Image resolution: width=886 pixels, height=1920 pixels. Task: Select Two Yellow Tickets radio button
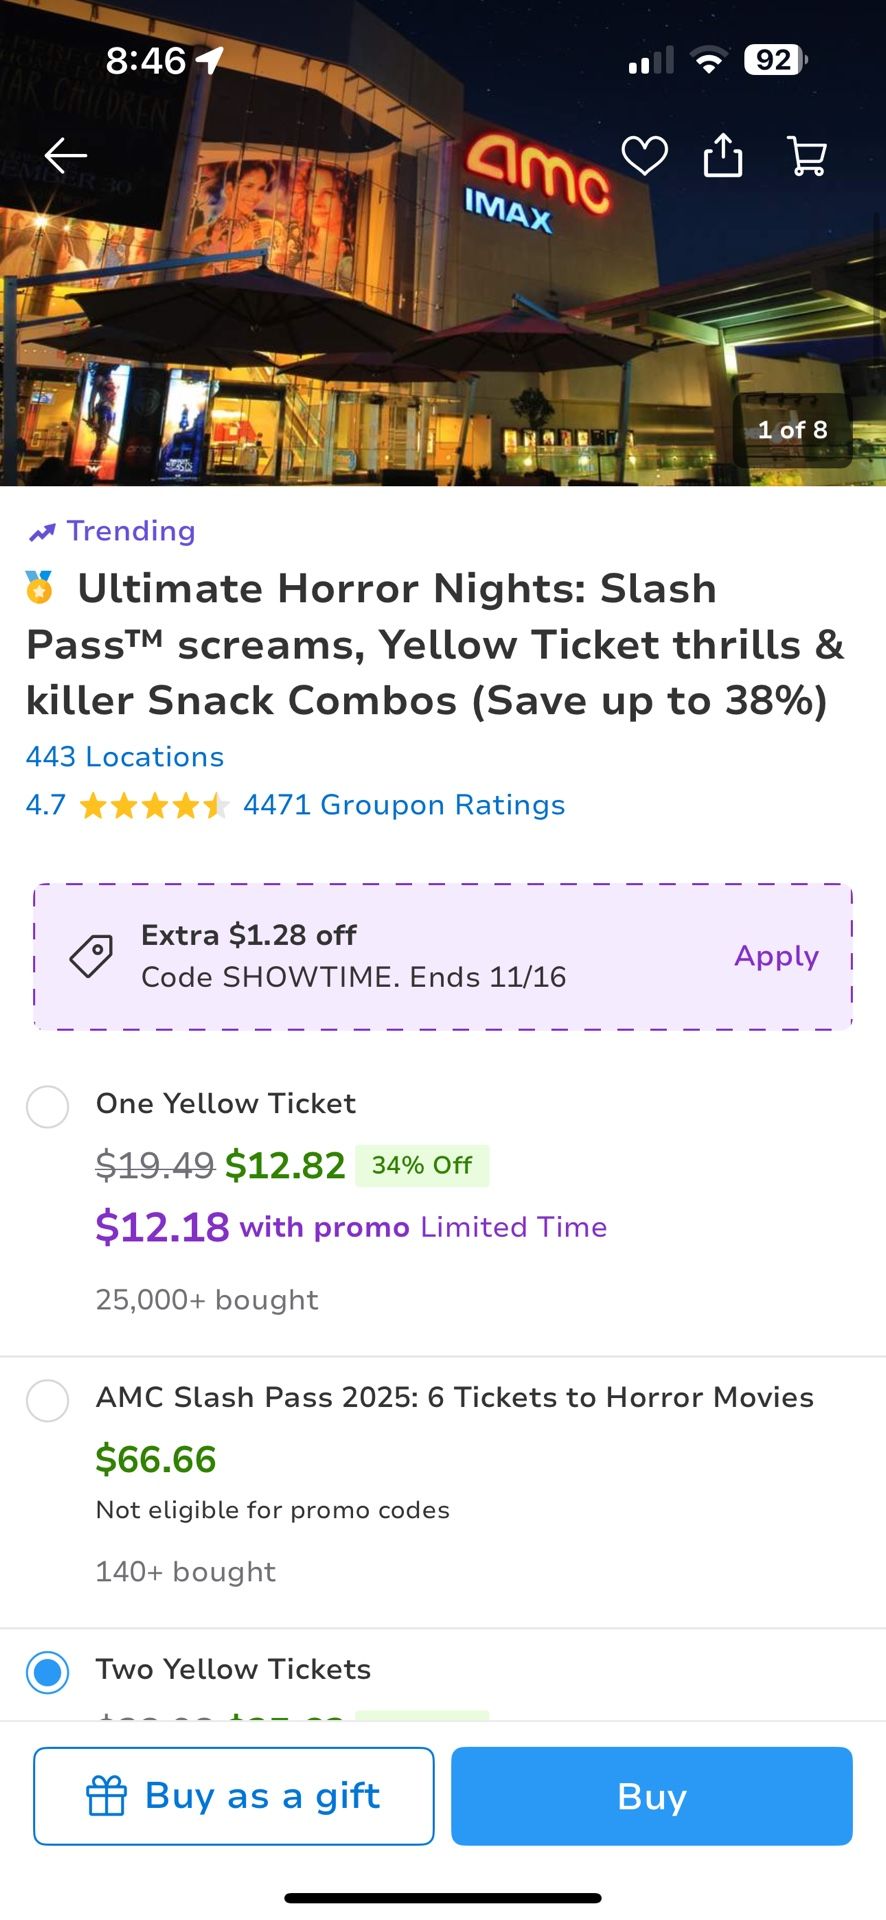click(47, 1672)
